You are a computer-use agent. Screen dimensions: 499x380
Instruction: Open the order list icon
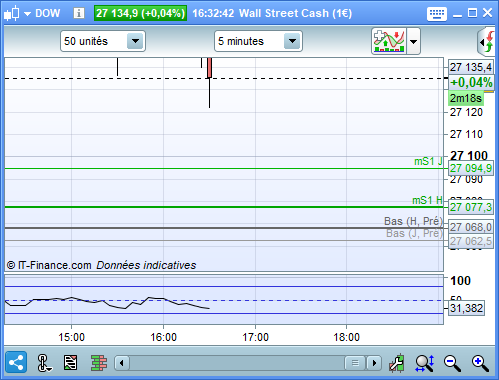70,363
